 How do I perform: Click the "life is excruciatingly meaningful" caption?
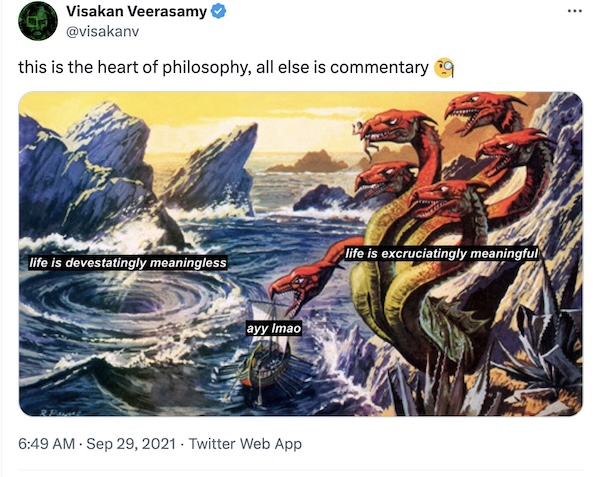tap(442, 254)
